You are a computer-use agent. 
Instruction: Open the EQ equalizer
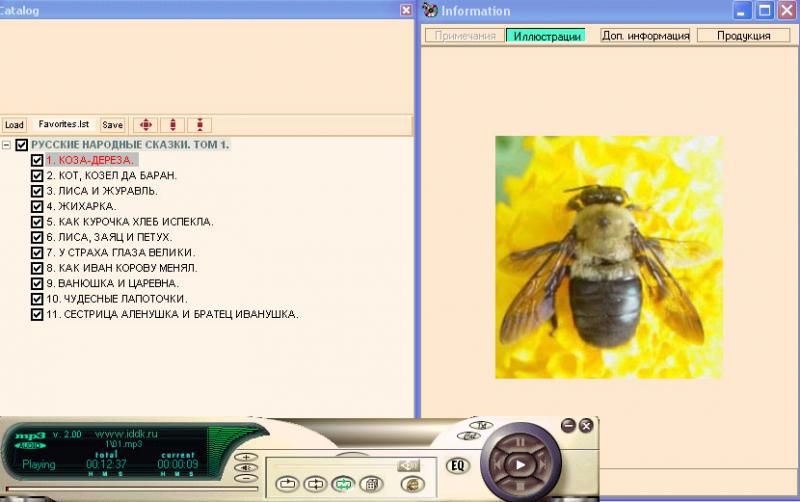[458, 465]
